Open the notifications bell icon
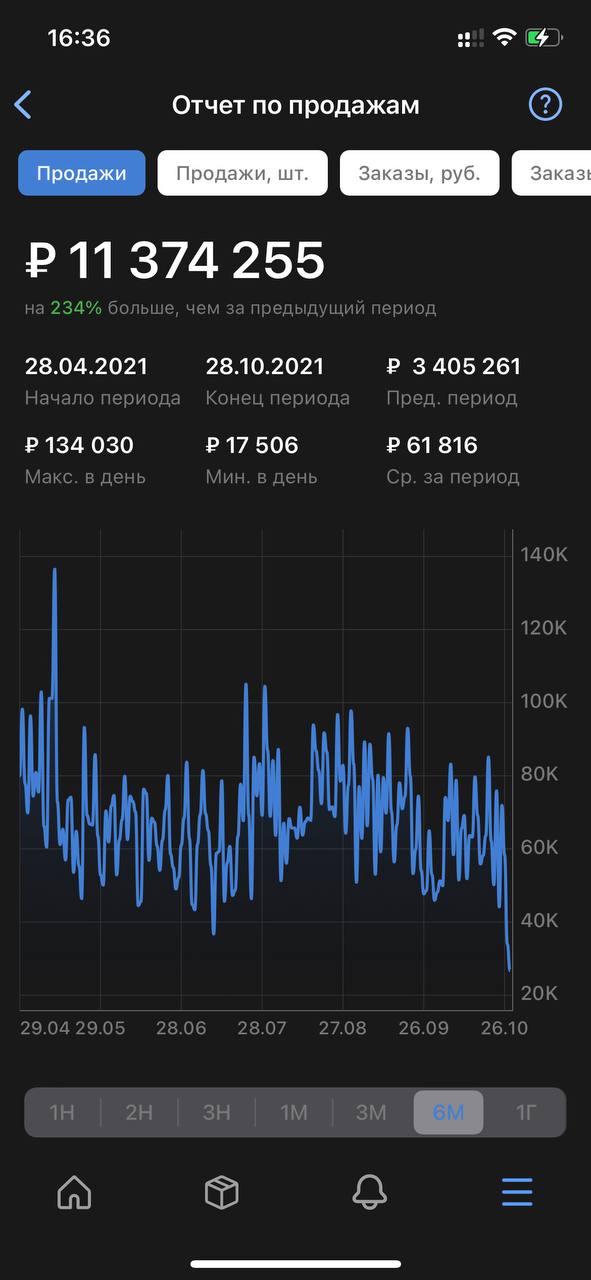Image resolution: width=591 pixels, height=1280 pixels. click(x=370, y=1192)
